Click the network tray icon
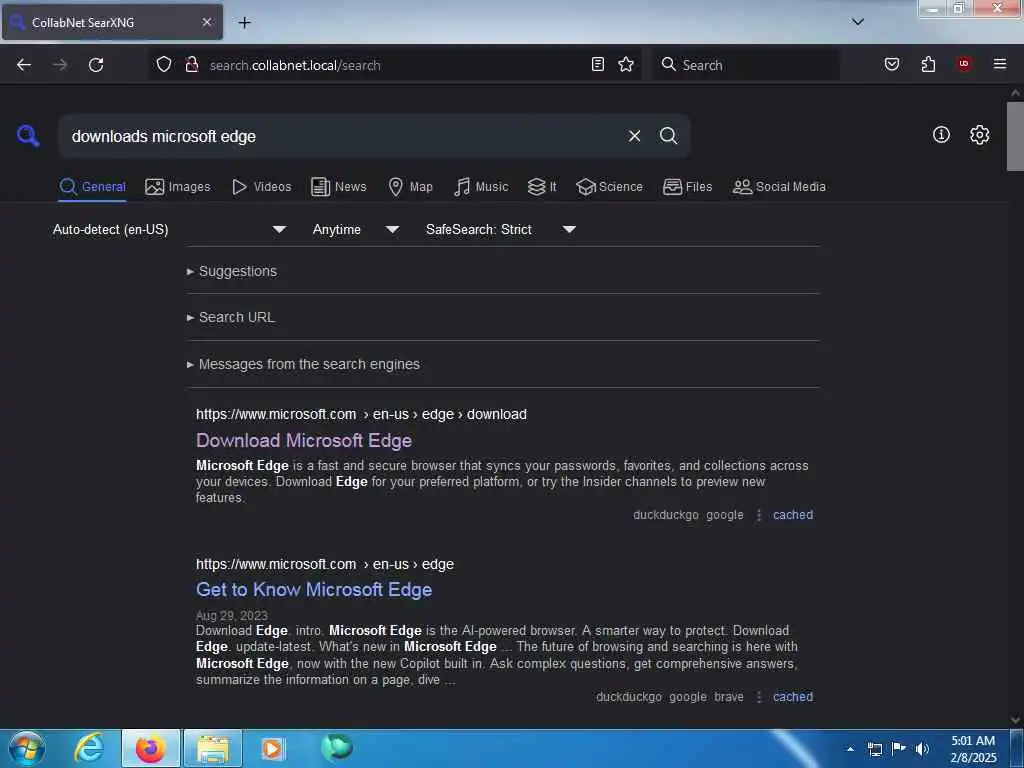1024x768 pixels. pyautogui.click(x=874, y=749)
